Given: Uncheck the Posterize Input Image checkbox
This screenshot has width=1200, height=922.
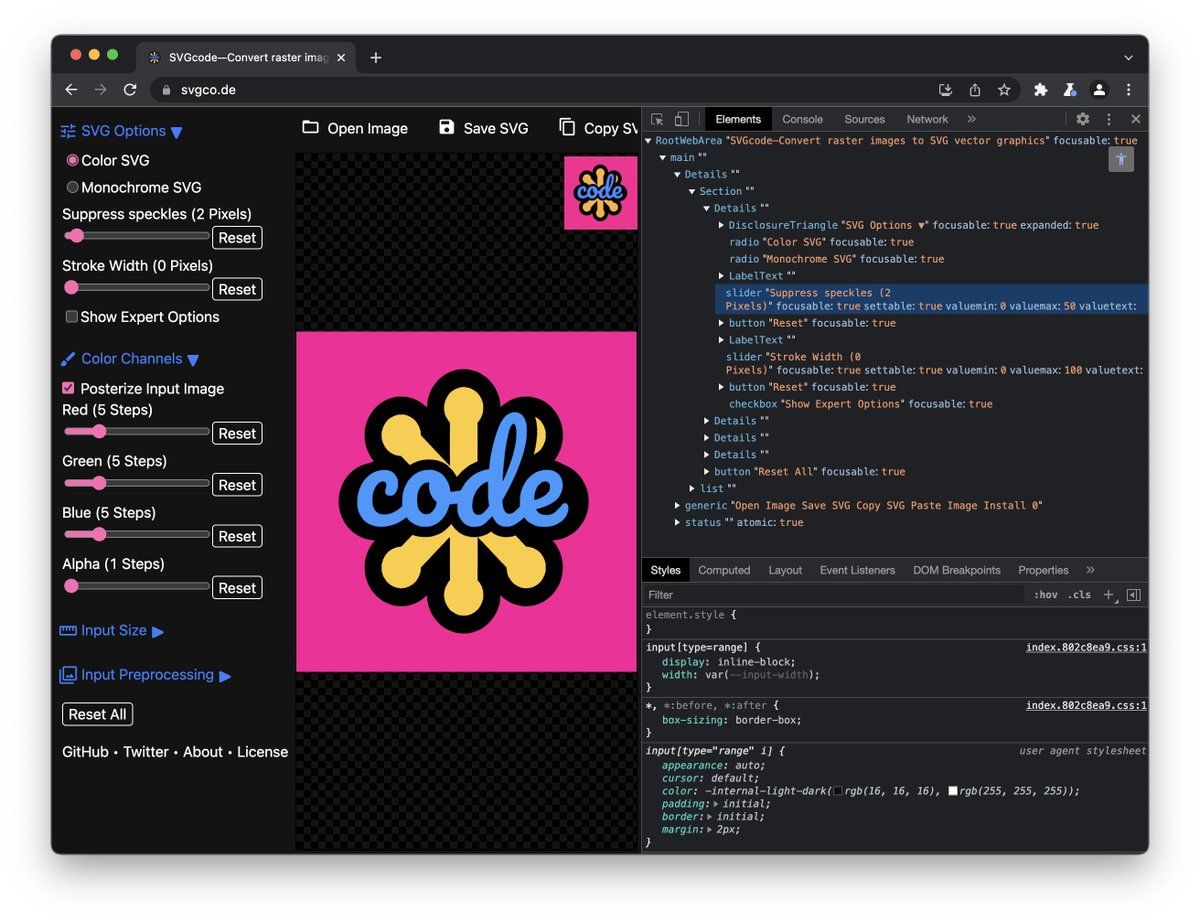Looking at the screenshot, I should (x=68, y=388).
